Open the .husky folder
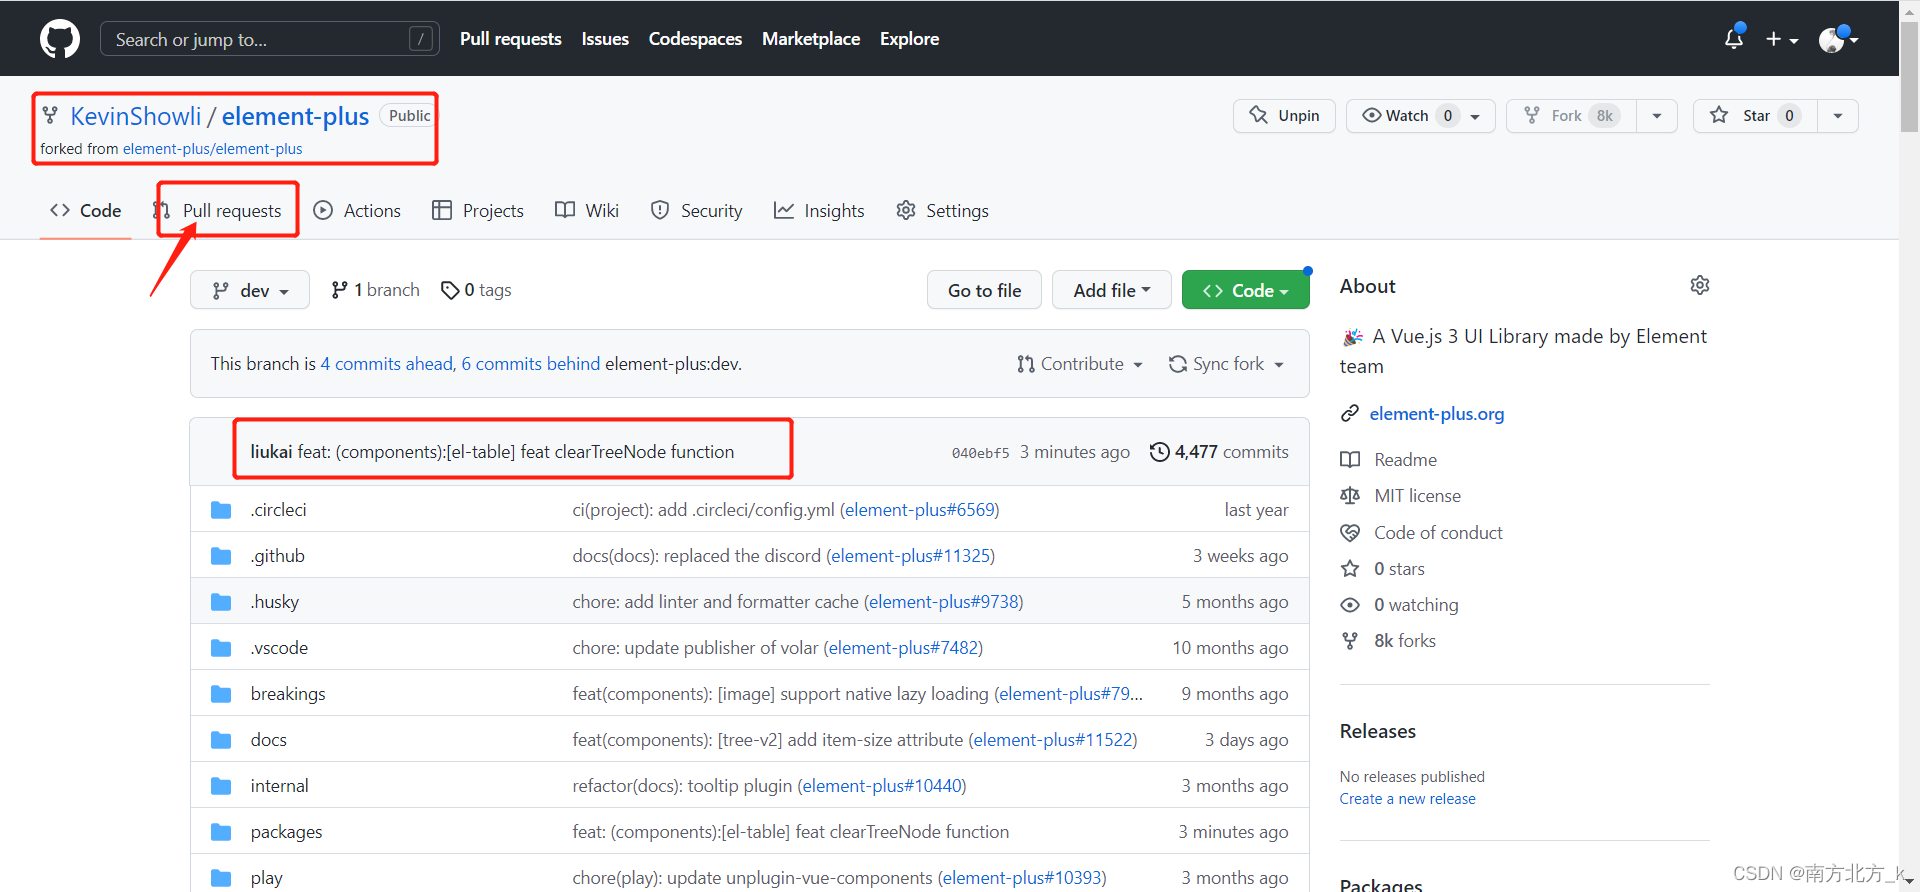Viewport: 1920px width, 892px height. tap(275, 602)
